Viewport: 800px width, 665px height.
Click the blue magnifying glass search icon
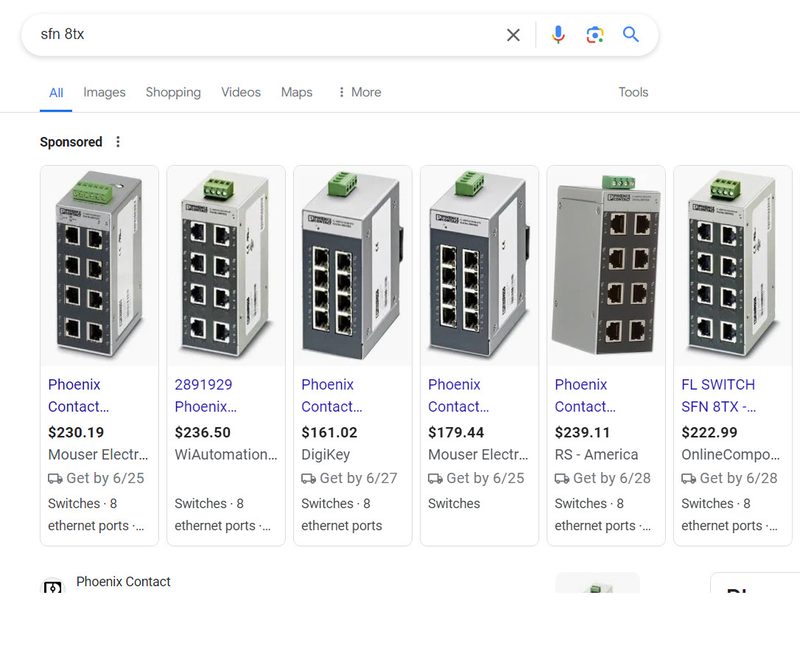[x=631, y=35]
